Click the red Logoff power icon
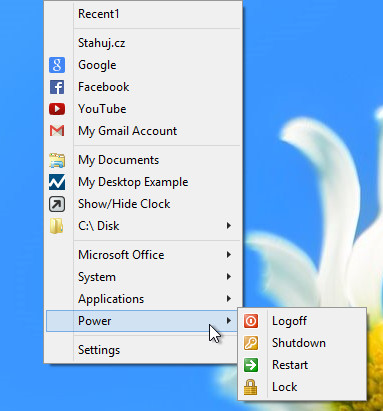 251,321
